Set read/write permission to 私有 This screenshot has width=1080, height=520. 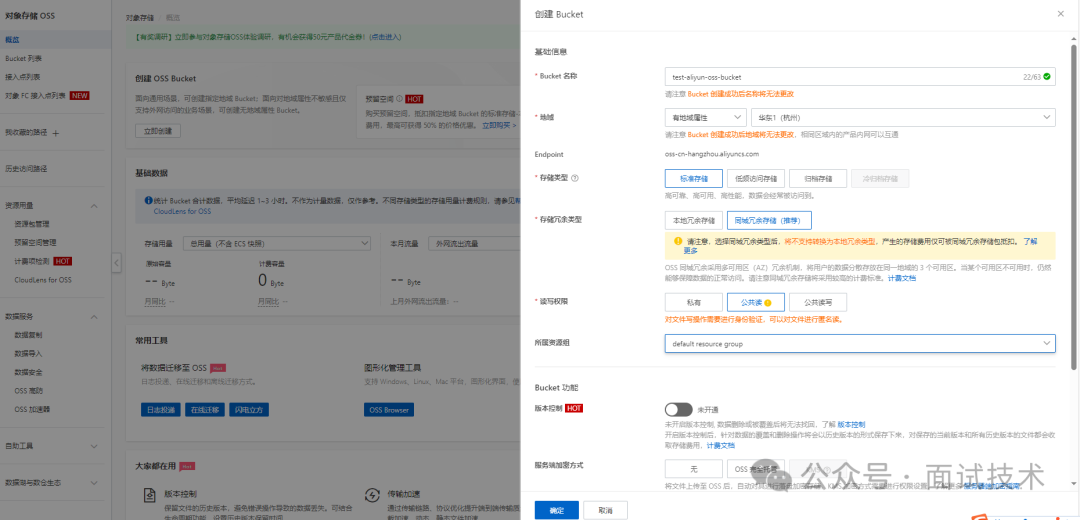[694, 302]
